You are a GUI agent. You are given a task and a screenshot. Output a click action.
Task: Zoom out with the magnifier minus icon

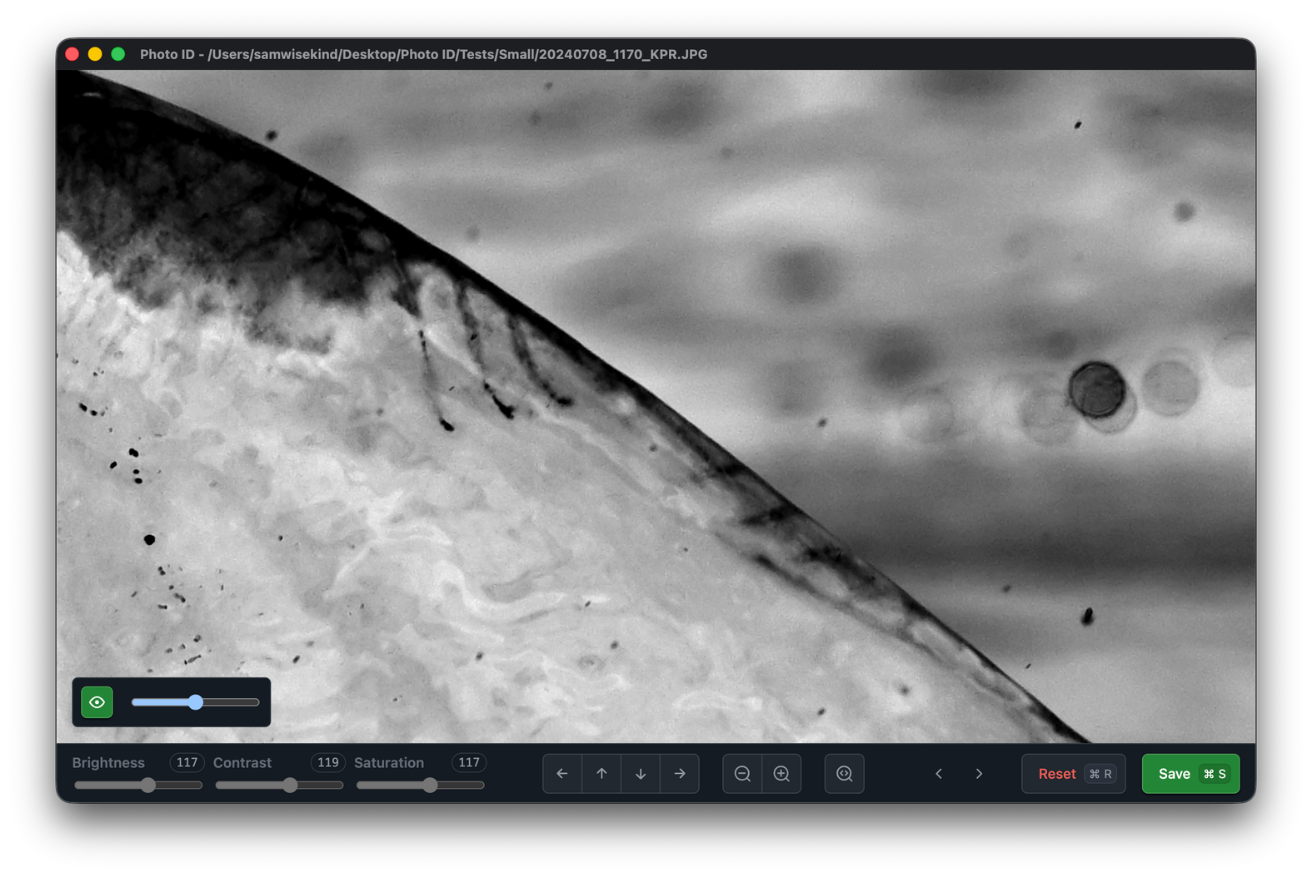(742, 773)
